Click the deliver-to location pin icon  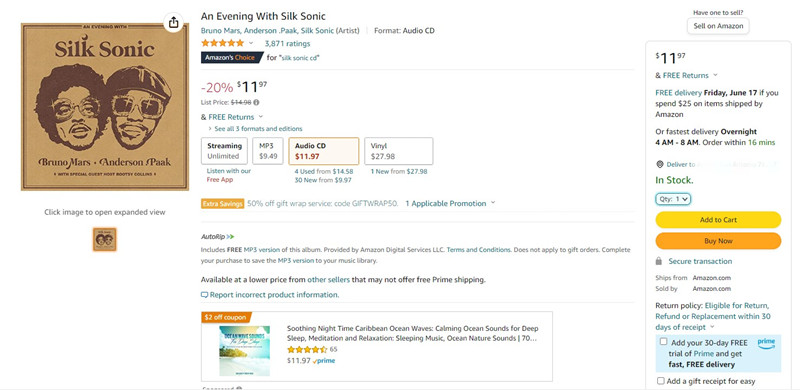click(x=659, y=164)
